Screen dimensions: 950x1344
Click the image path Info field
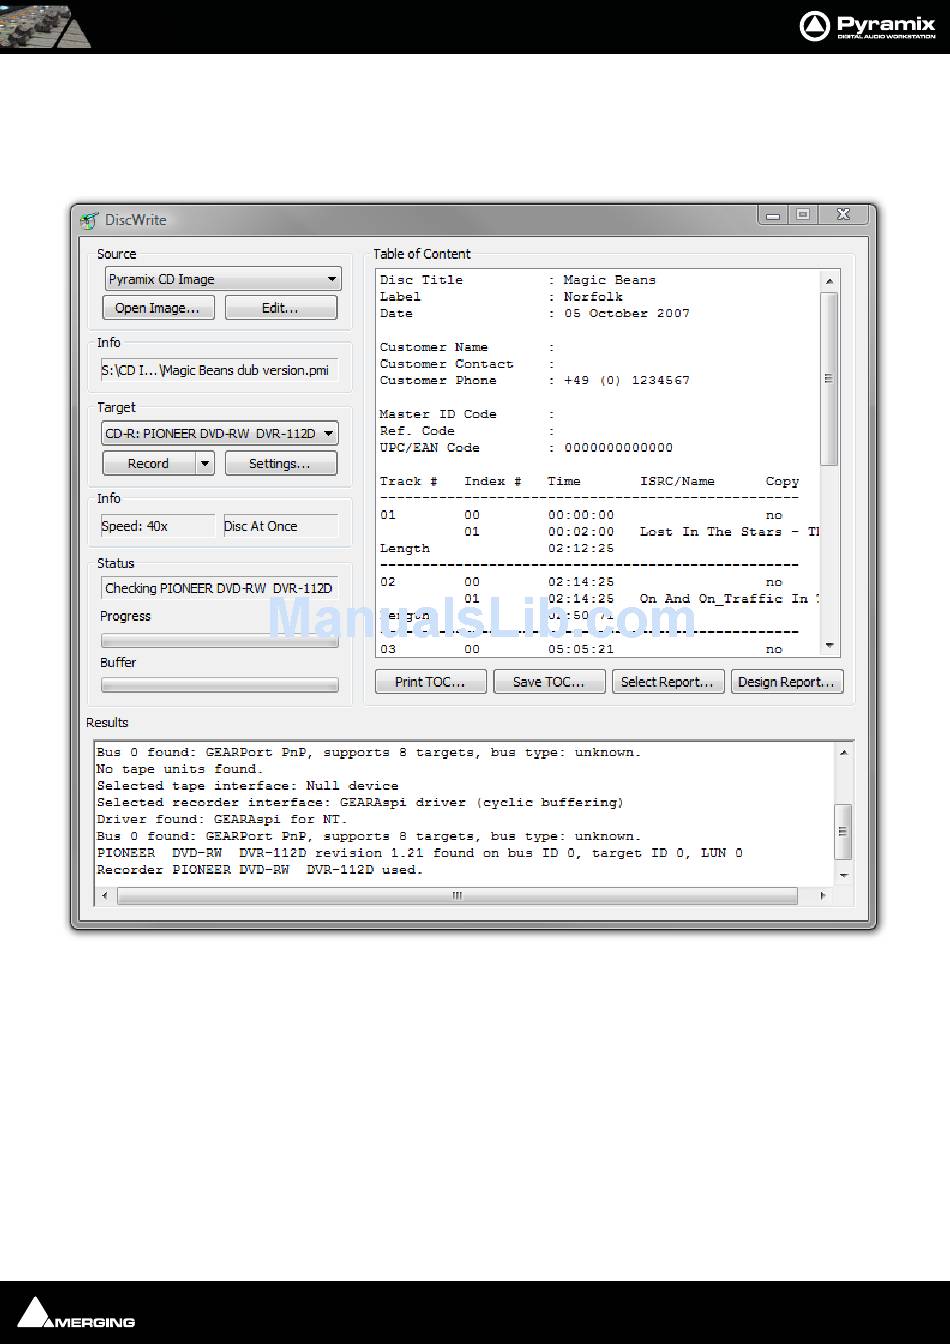pos(220,370)
